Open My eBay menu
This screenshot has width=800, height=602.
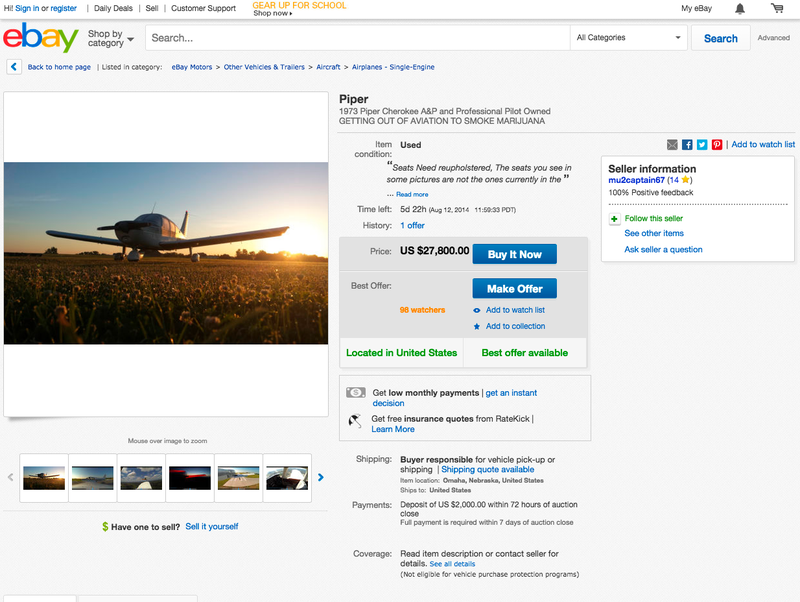pos(696,8)
